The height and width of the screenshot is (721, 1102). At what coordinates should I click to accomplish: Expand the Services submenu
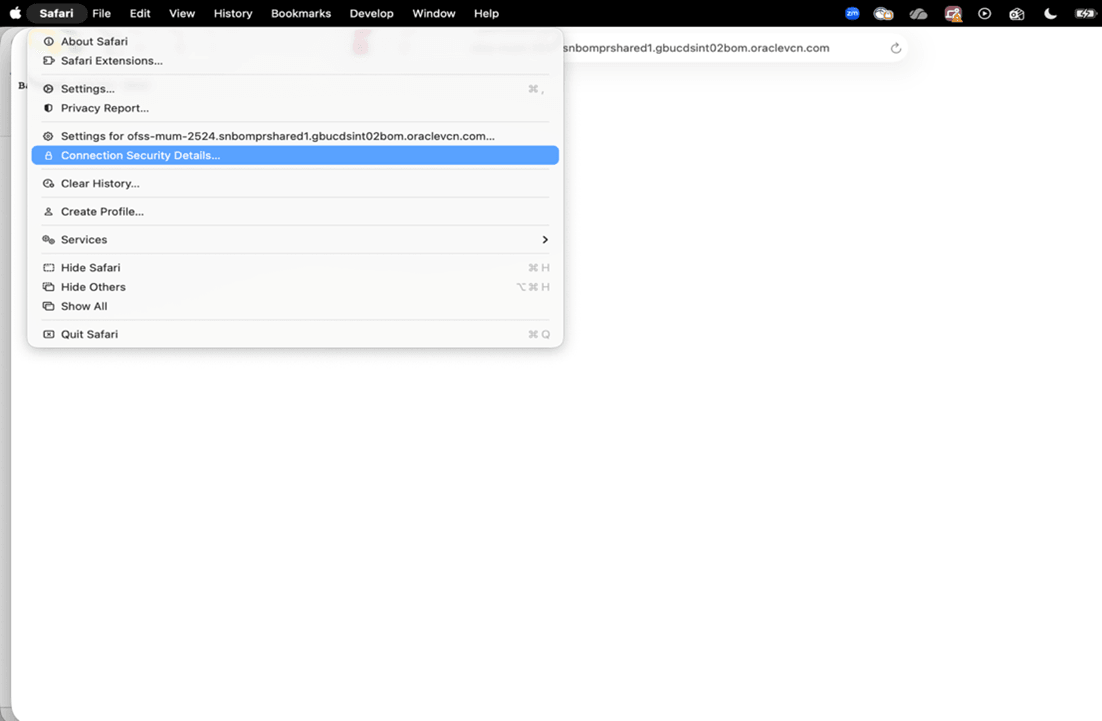point(295,240)
